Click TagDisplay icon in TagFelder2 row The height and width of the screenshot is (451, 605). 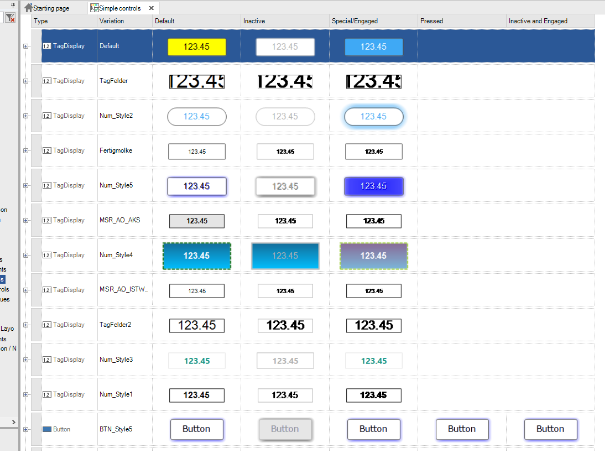[47, 325]
